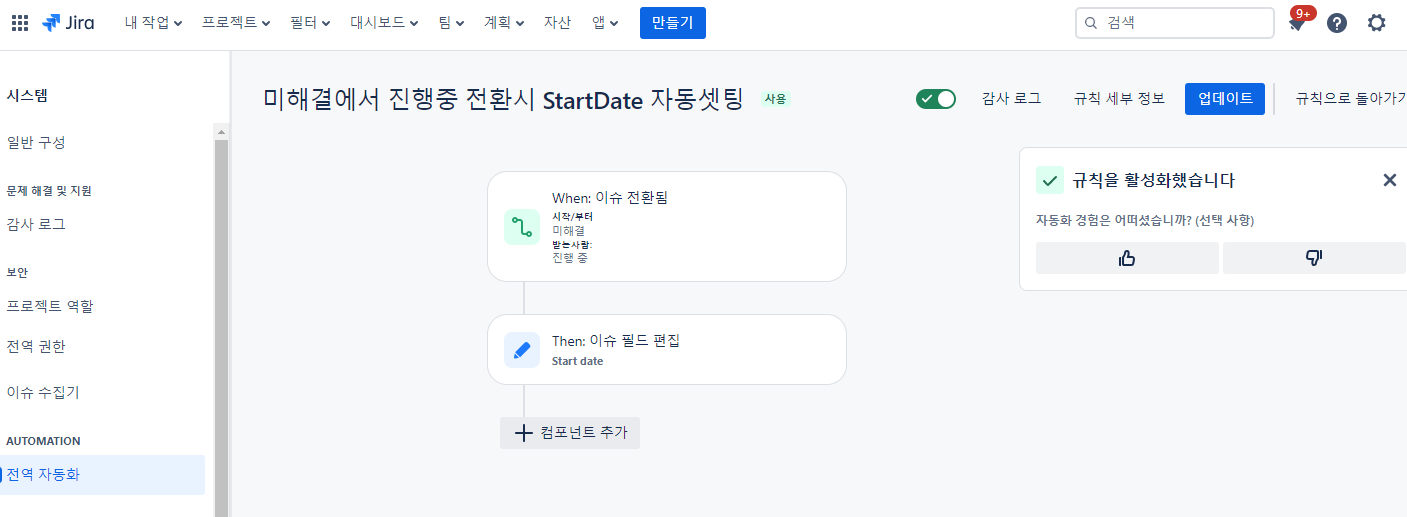Open the app switcher grid icon
The image size is (1407, 517).
[x=20, y=23]
